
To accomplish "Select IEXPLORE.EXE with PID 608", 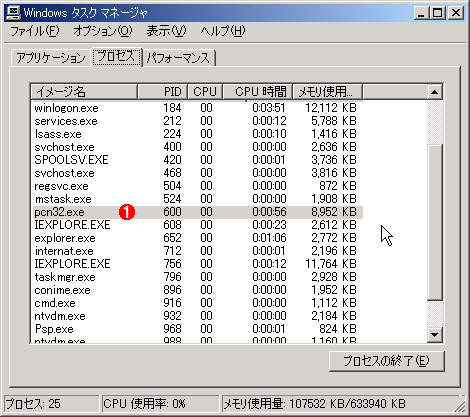I will pos(197,225).
